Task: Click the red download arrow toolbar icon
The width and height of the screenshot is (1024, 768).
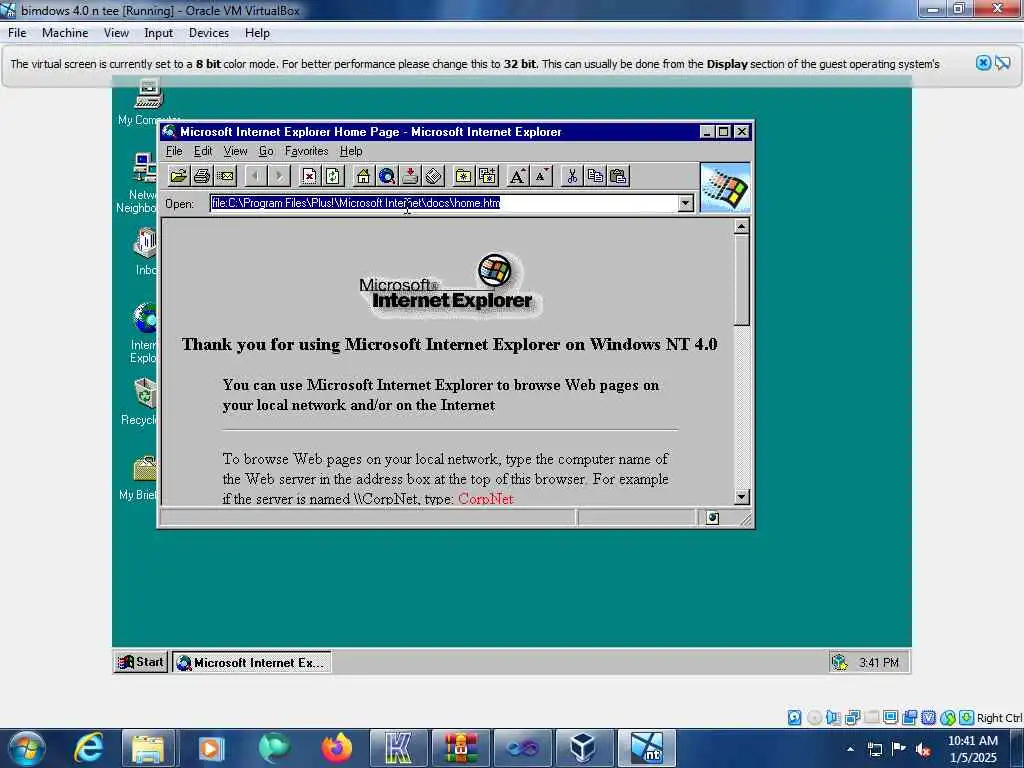Action: 410,176
